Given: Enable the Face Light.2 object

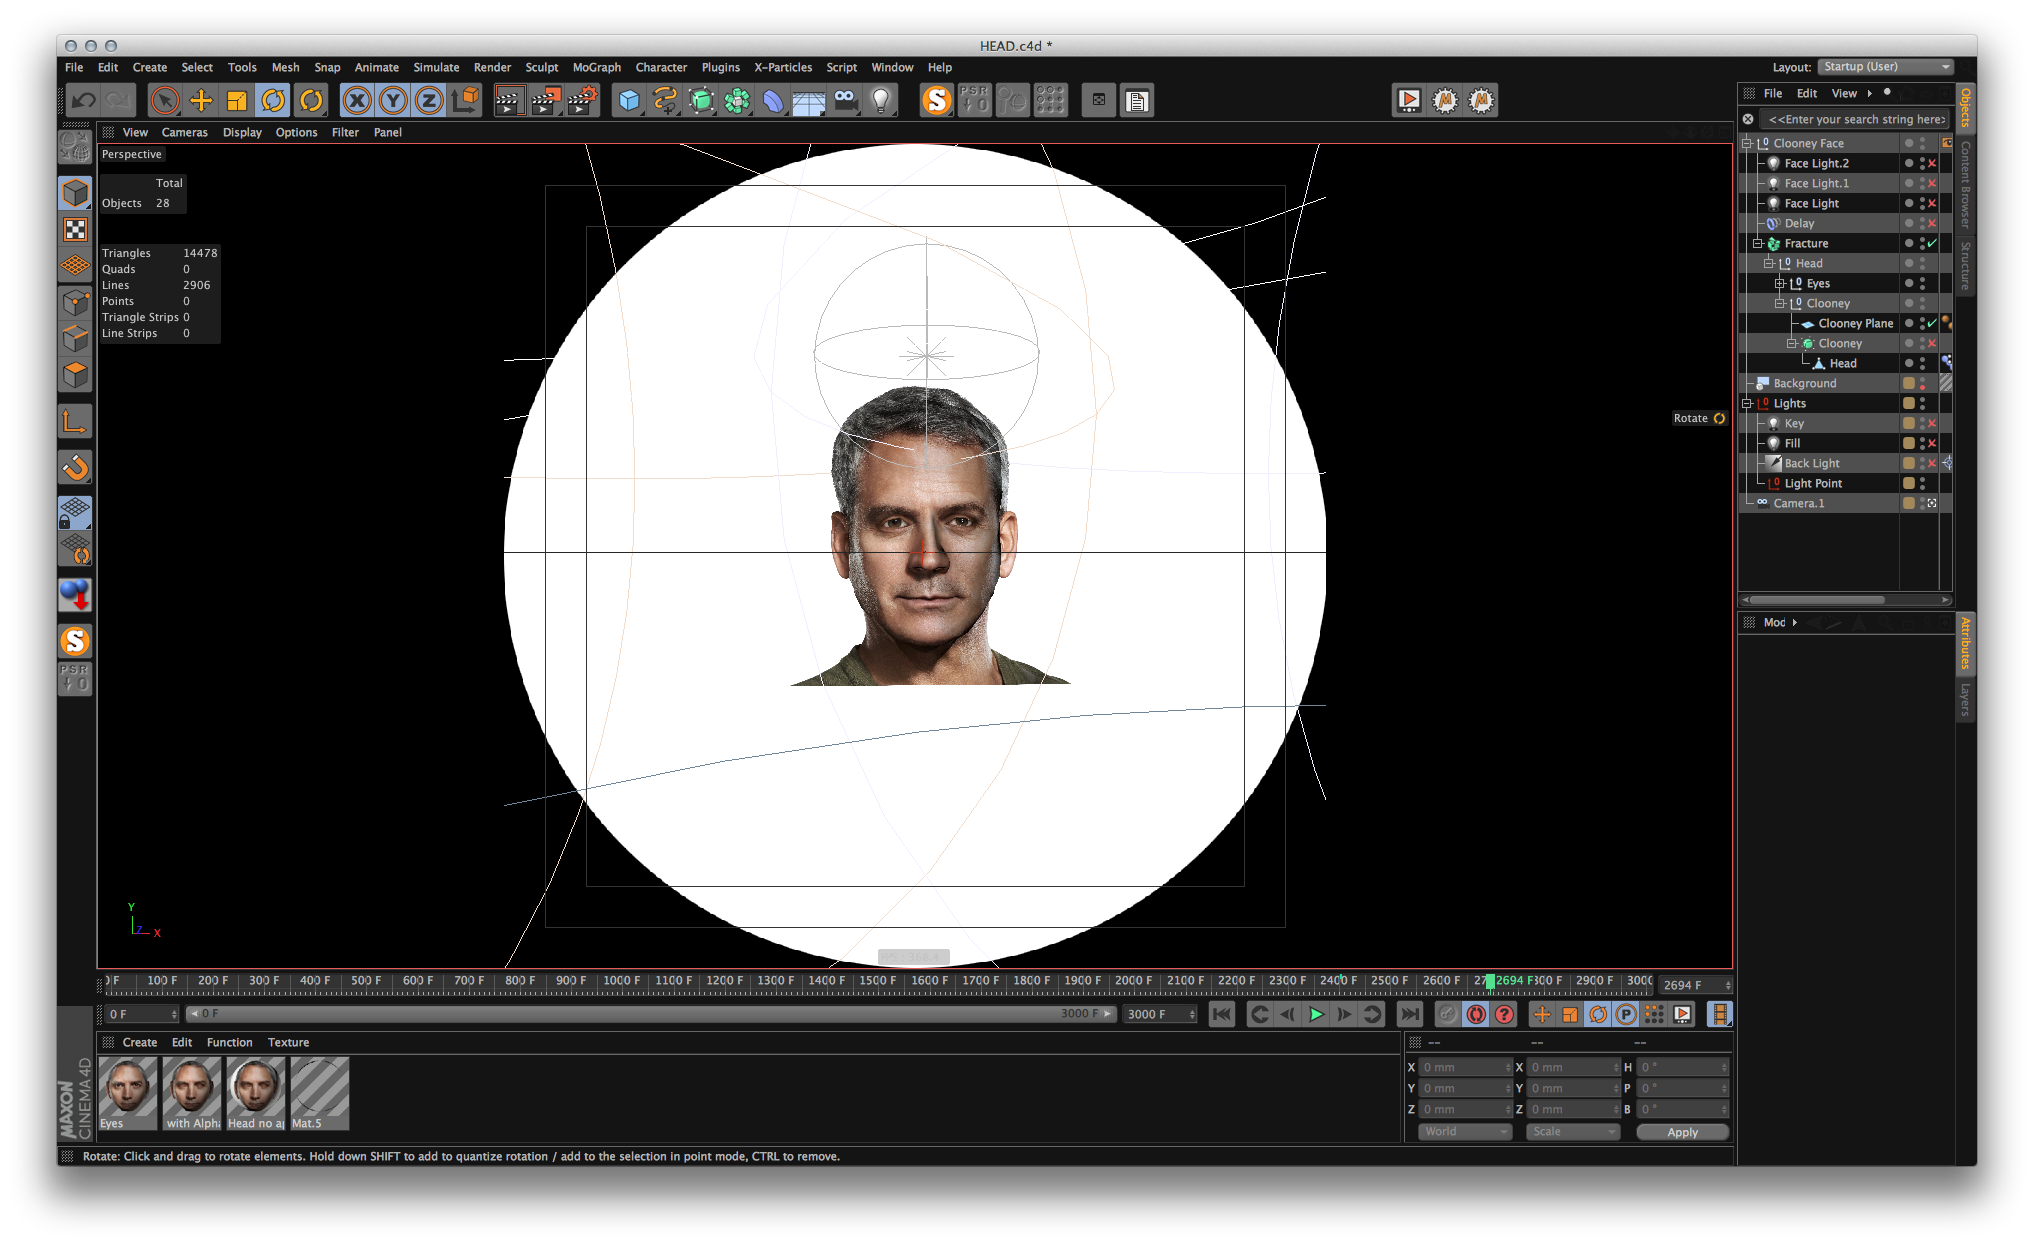Looking at the screenshot, I should click(x=1932, y=164).
